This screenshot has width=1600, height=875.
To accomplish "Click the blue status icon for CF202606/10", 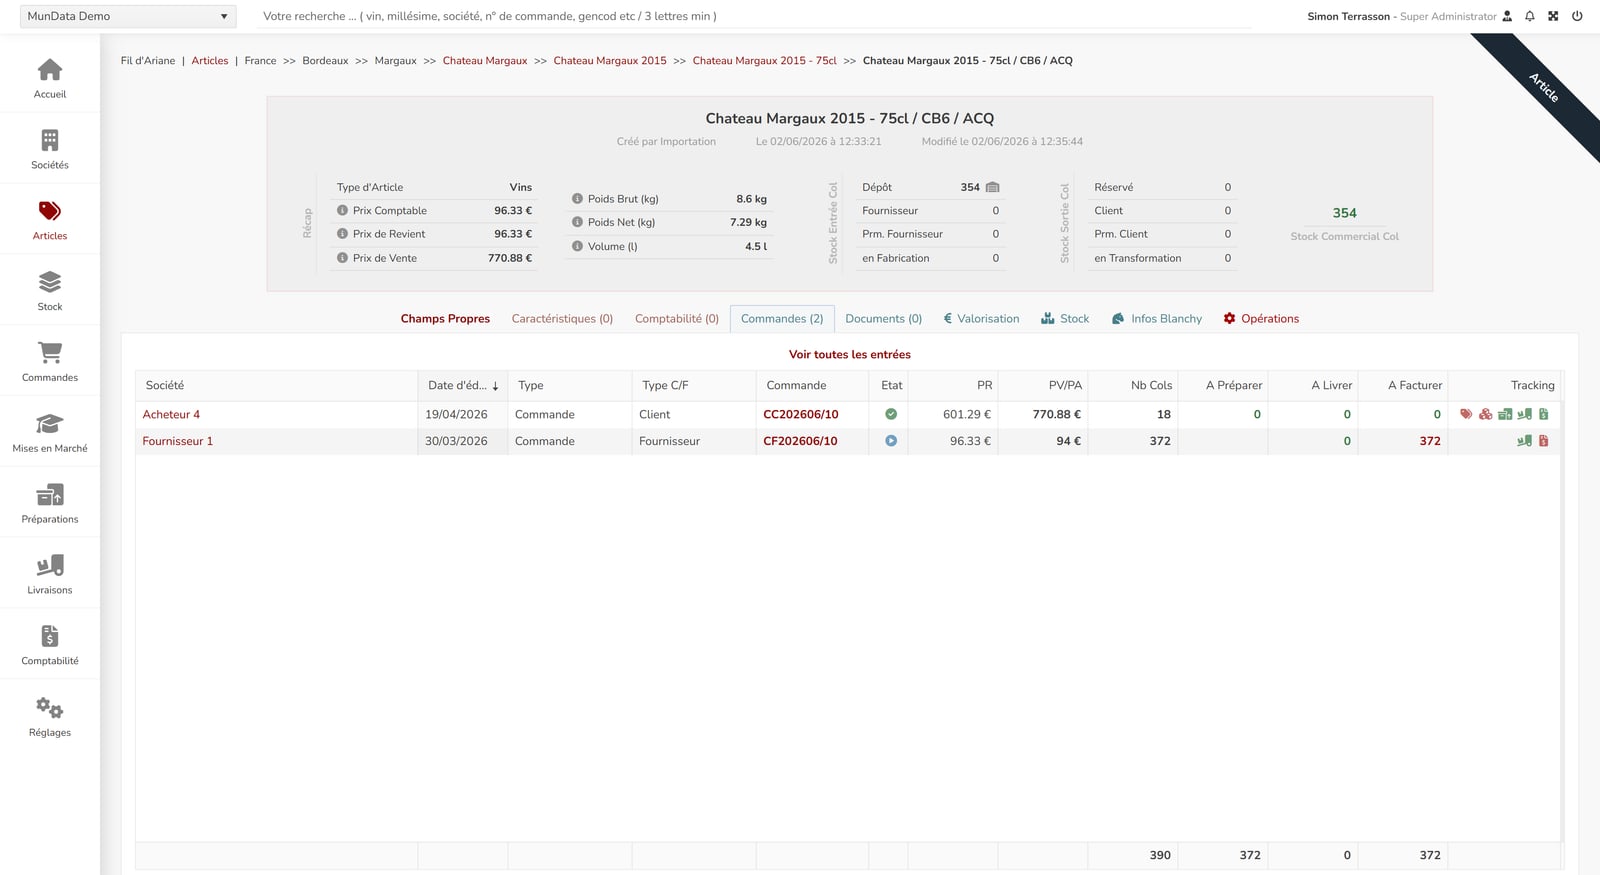I will point(891,441).
